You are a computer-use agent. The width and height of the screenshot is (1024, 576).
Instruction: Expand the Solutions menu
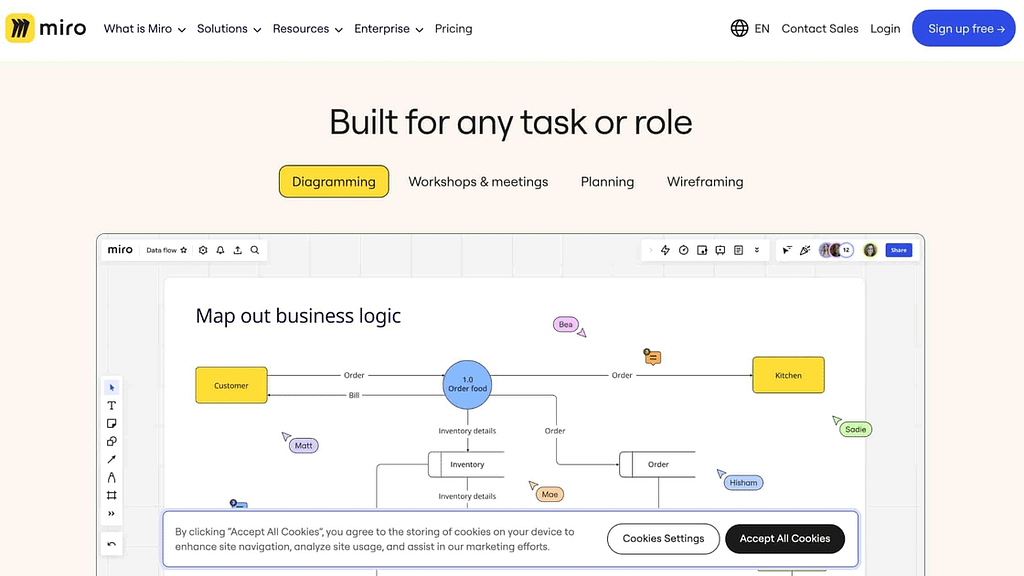229,29
